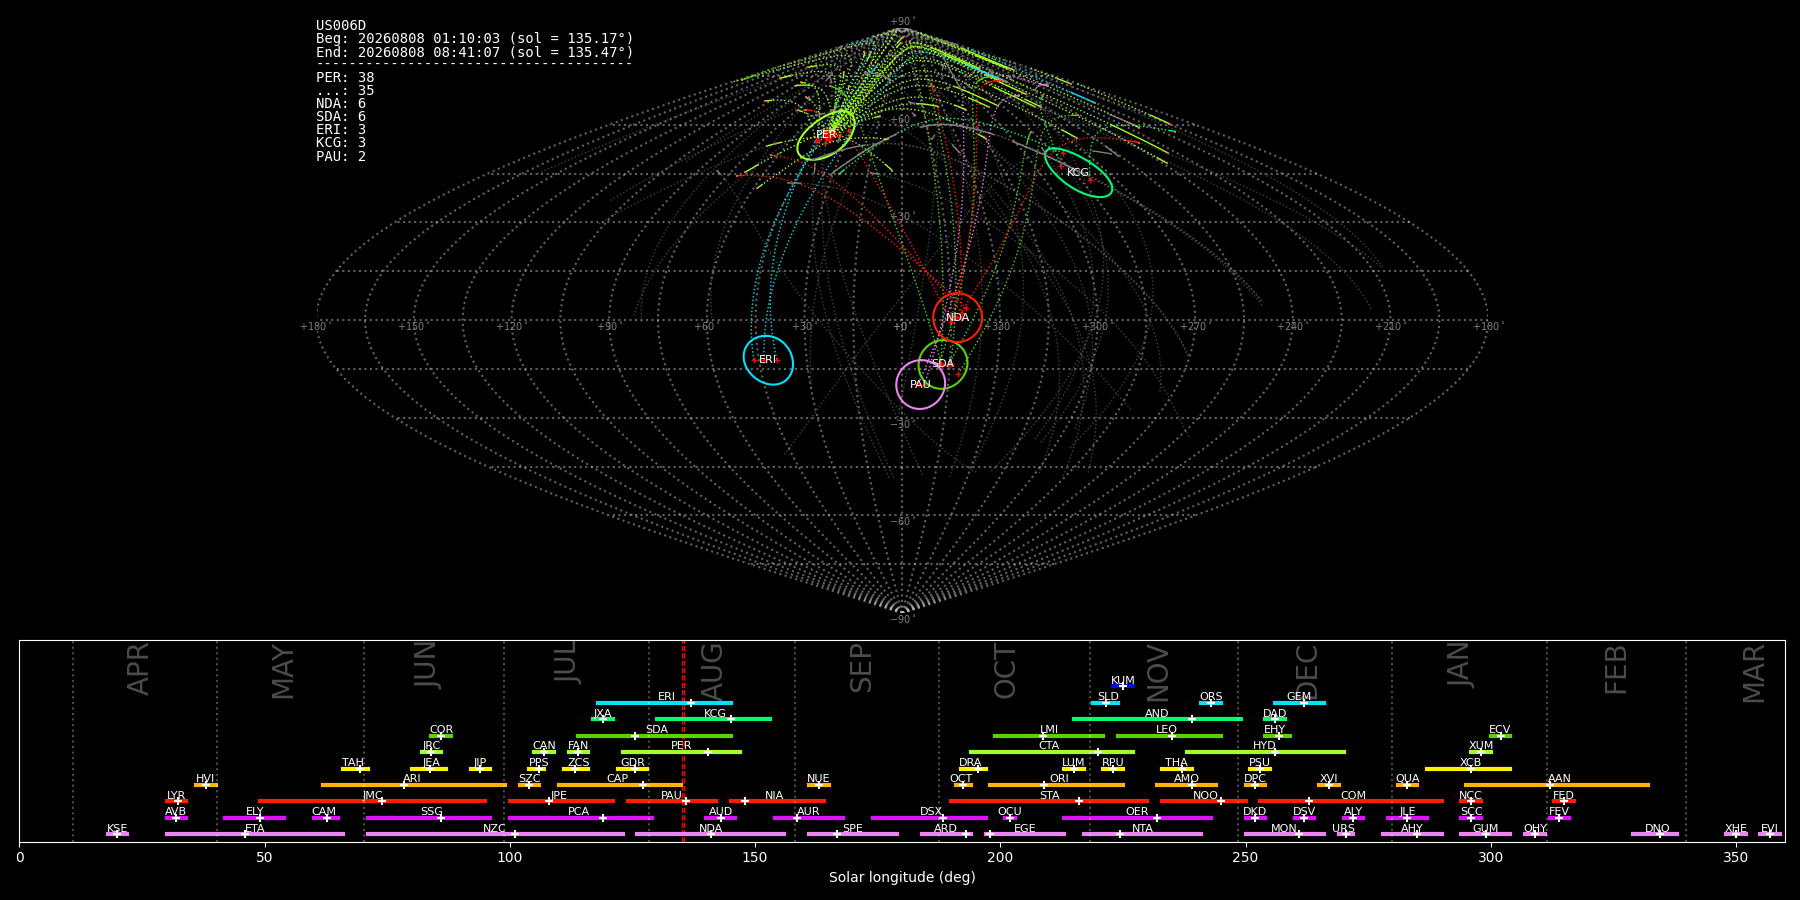
Task: Click the LEO shower activity bar
Action: pos(1169,735)
